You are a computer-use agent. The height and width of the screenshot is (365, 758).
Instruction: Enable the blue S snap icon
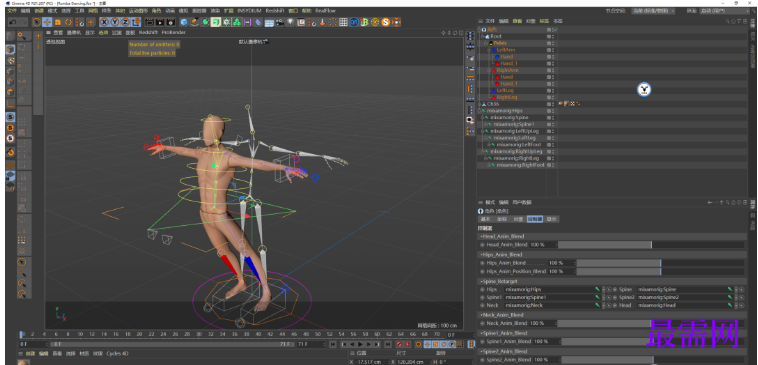coord(10,117)
